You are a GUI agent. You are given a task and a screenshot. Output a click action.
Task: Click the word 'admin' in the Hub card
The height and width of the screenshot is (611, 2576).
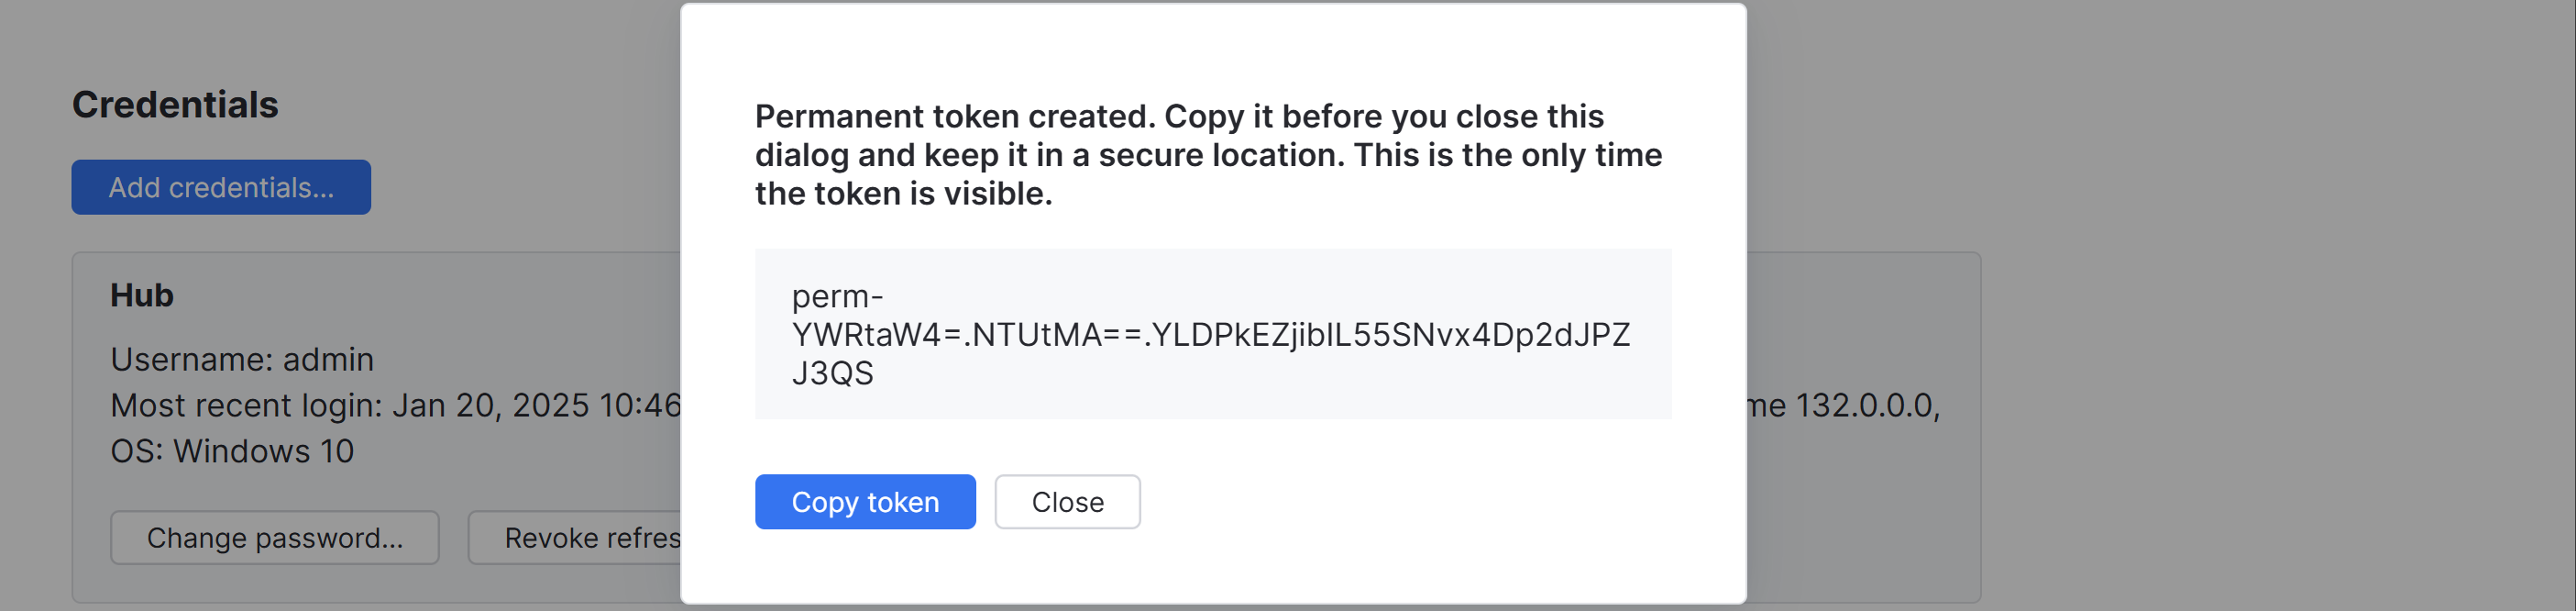[x=328, y=359]
